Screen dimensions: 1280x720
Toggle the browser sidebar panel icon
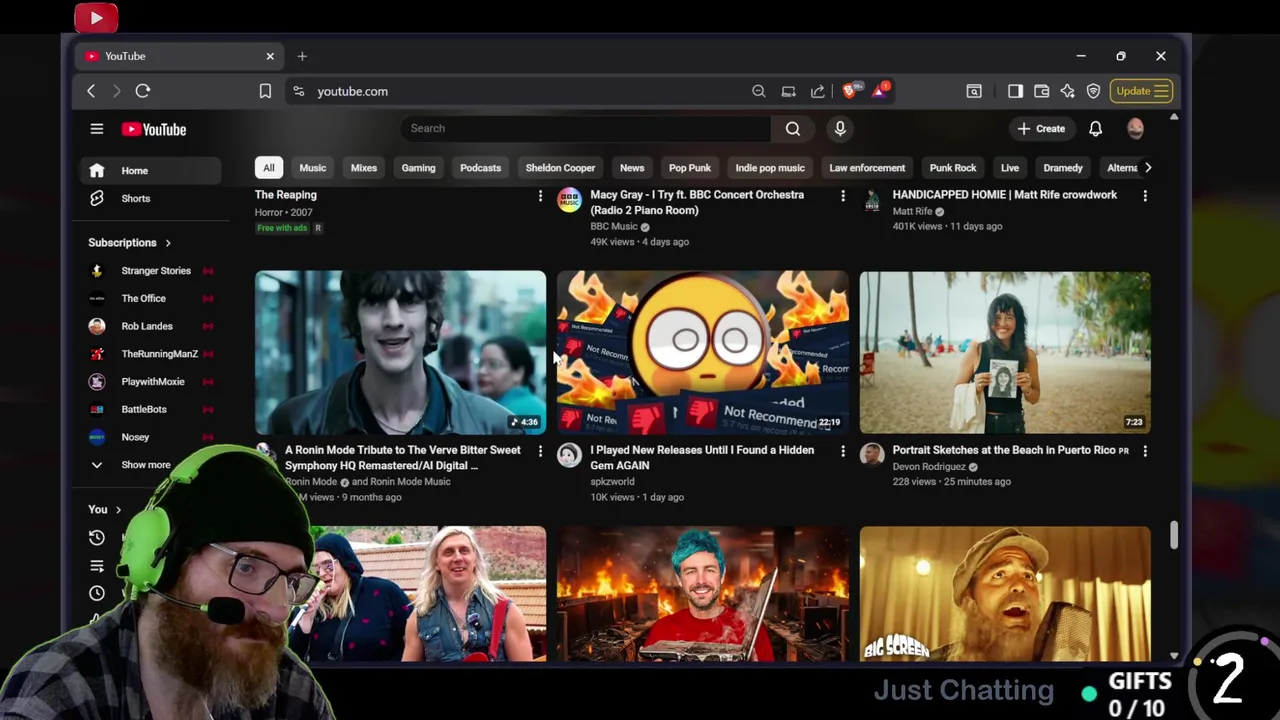tap(1015, 91)
